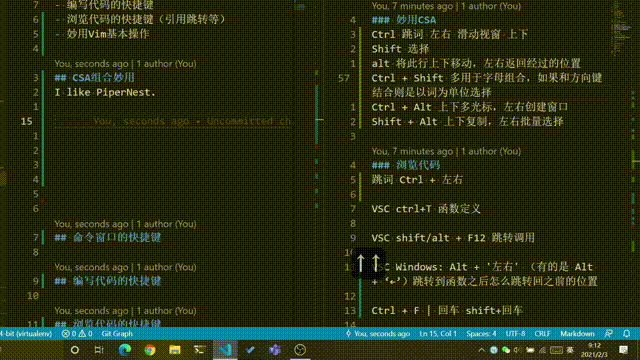
Task: Launch Google Chrome from taskbar
Action: coord(150,350)
